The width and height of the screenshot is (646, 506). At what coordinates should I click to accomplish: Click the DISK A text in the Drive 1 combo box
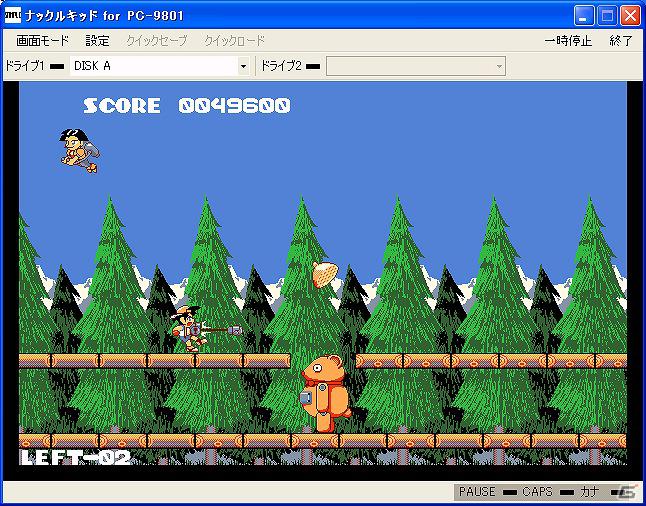coord(92,66)
